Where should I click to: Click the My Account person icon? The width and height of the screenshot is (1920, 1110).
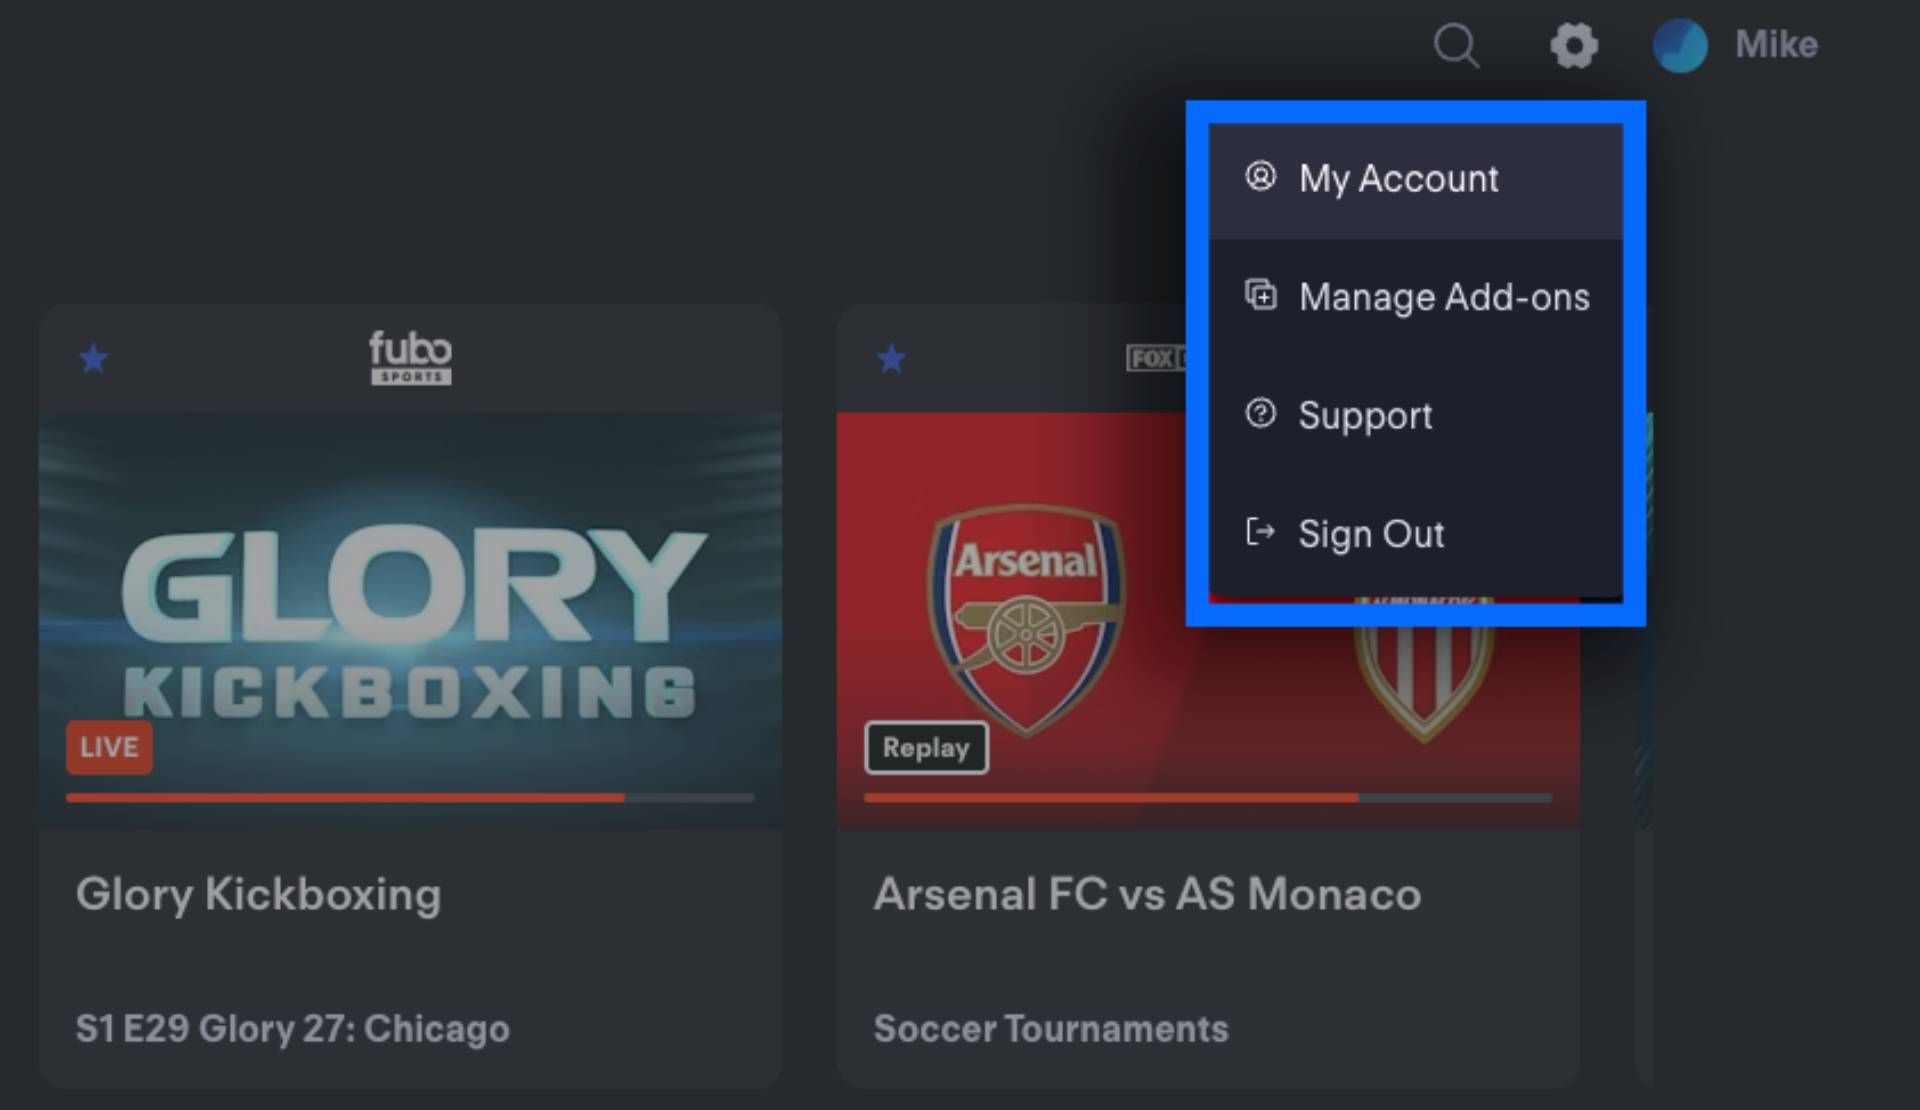(x=1260, y=177)
